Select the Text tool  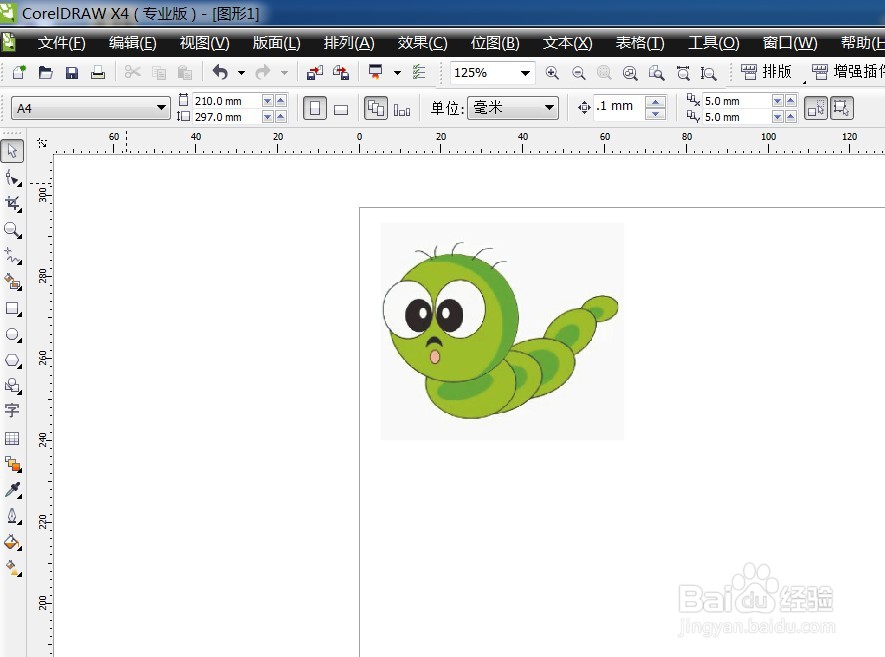(12, 410)
